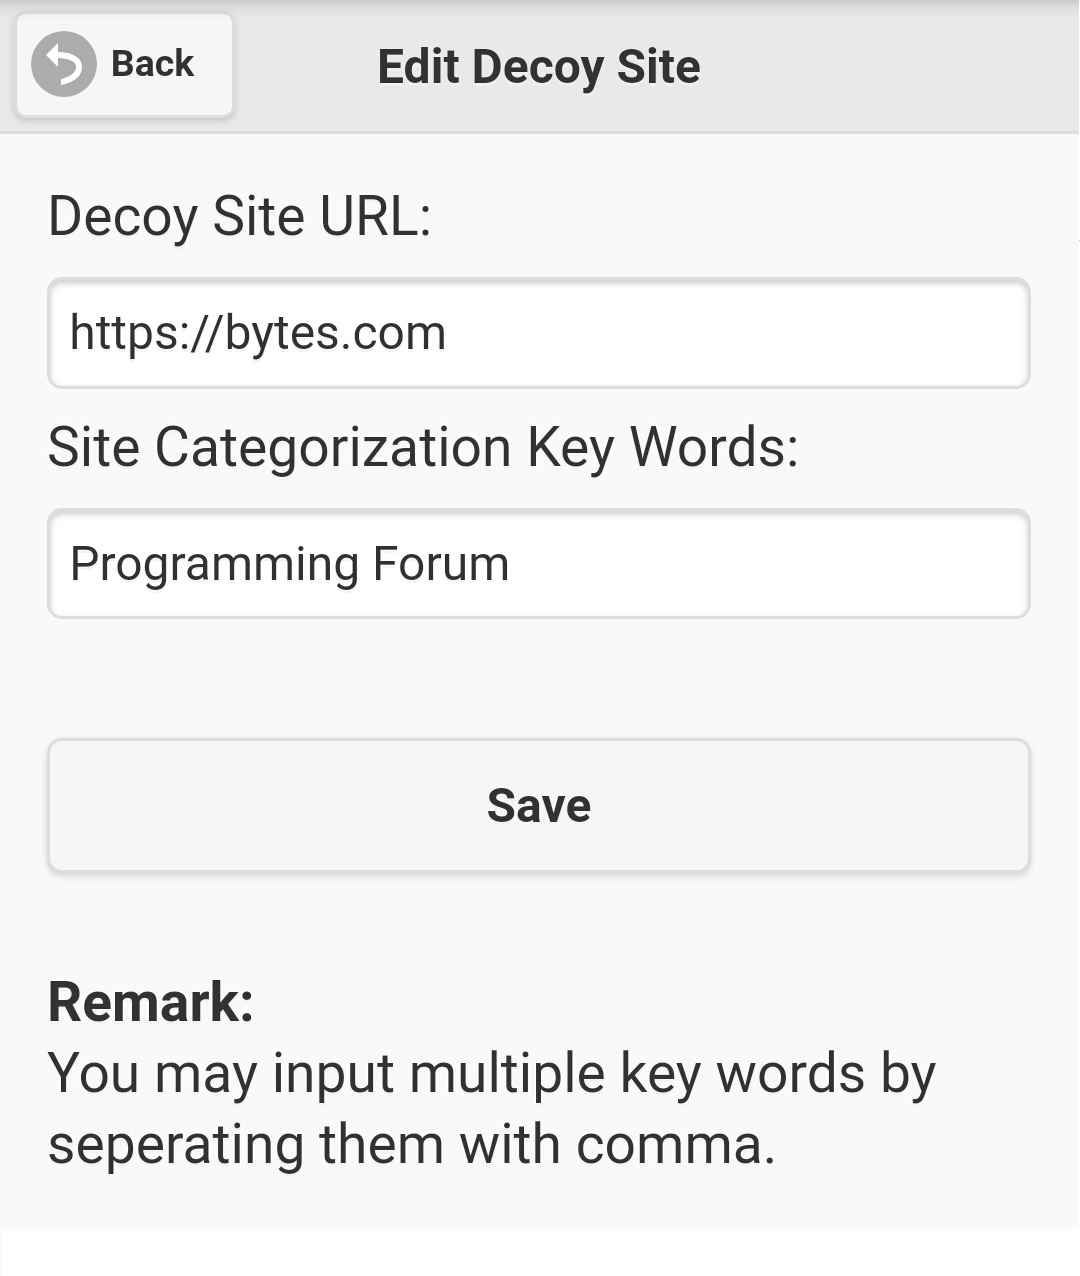1080x1276 pixels.
Task: Tap the Save button's text label
Action: click(539, 806)
